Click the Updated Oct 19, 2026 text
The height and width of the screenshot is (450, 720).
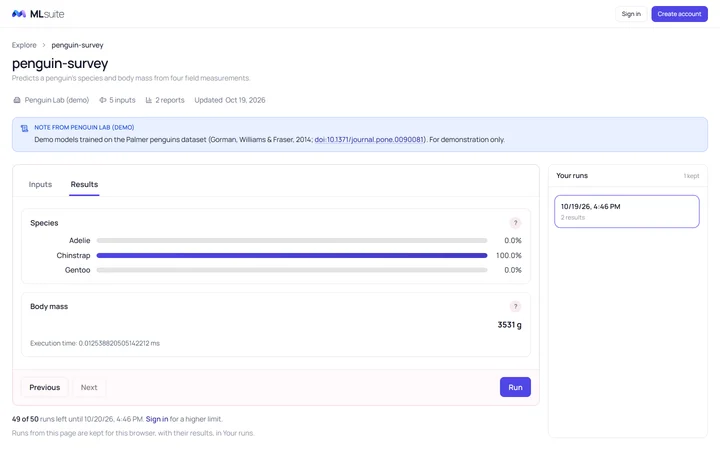230,100
